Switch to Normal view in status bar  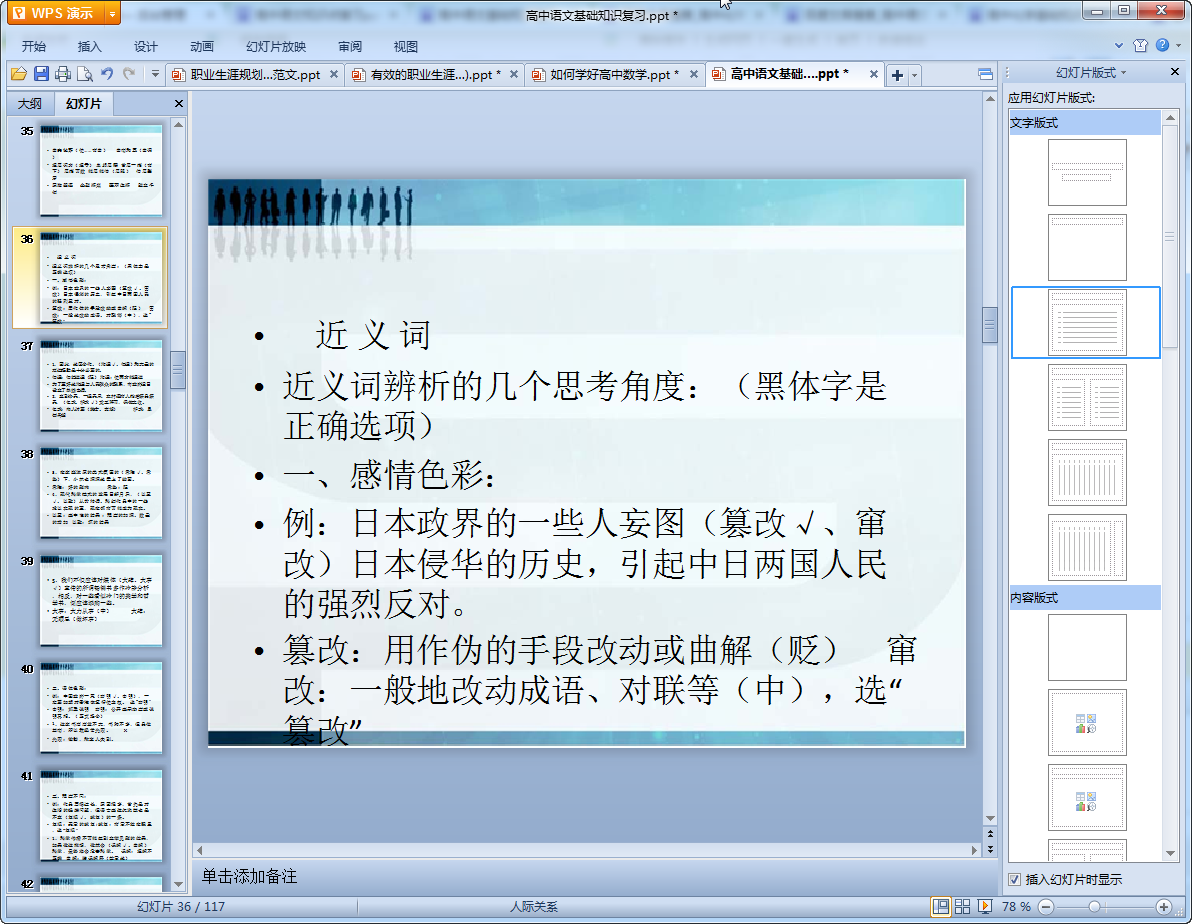pyautogui.click(x=940, y=907)
